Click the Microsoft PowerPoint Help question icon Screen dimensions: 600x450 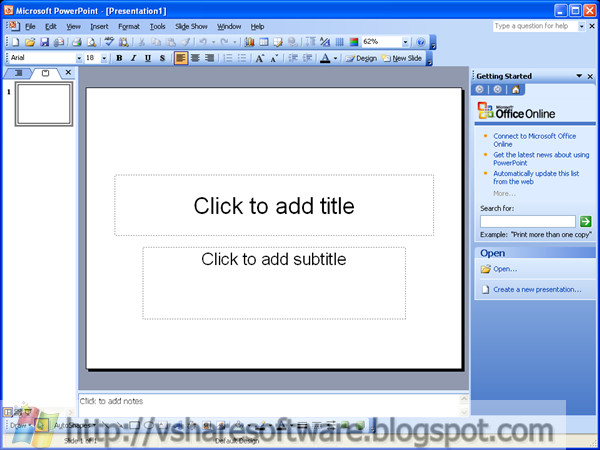point(421,42)
